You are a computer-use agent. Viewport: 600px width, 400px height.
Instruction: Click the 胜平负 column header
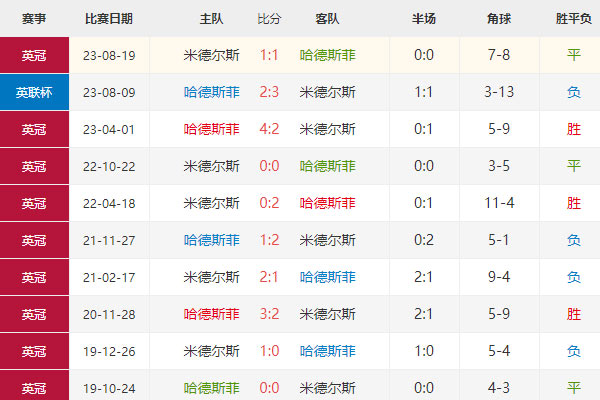click(573, 18)
